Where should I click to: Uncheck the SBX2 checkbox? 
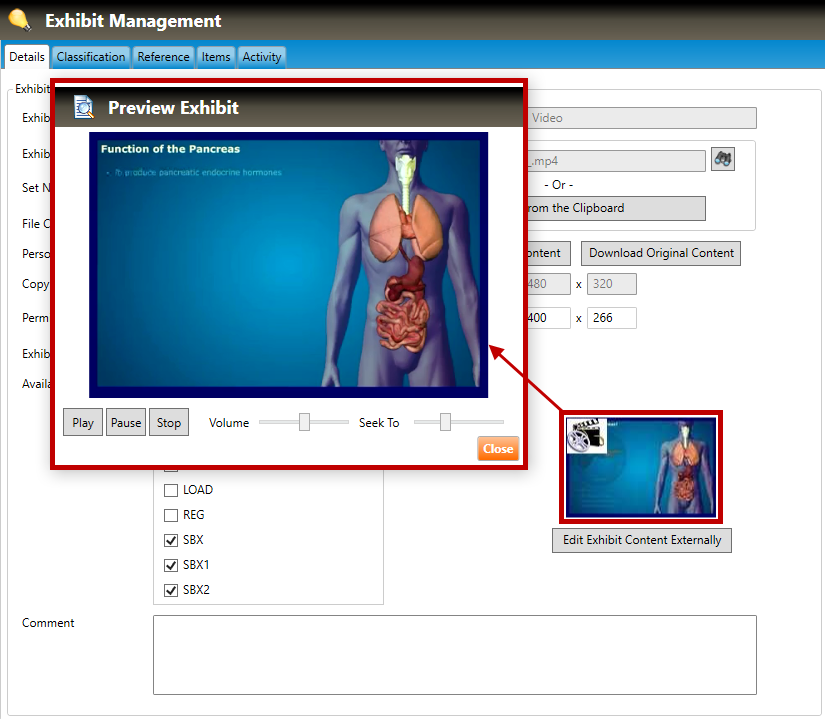pos(171,590)
